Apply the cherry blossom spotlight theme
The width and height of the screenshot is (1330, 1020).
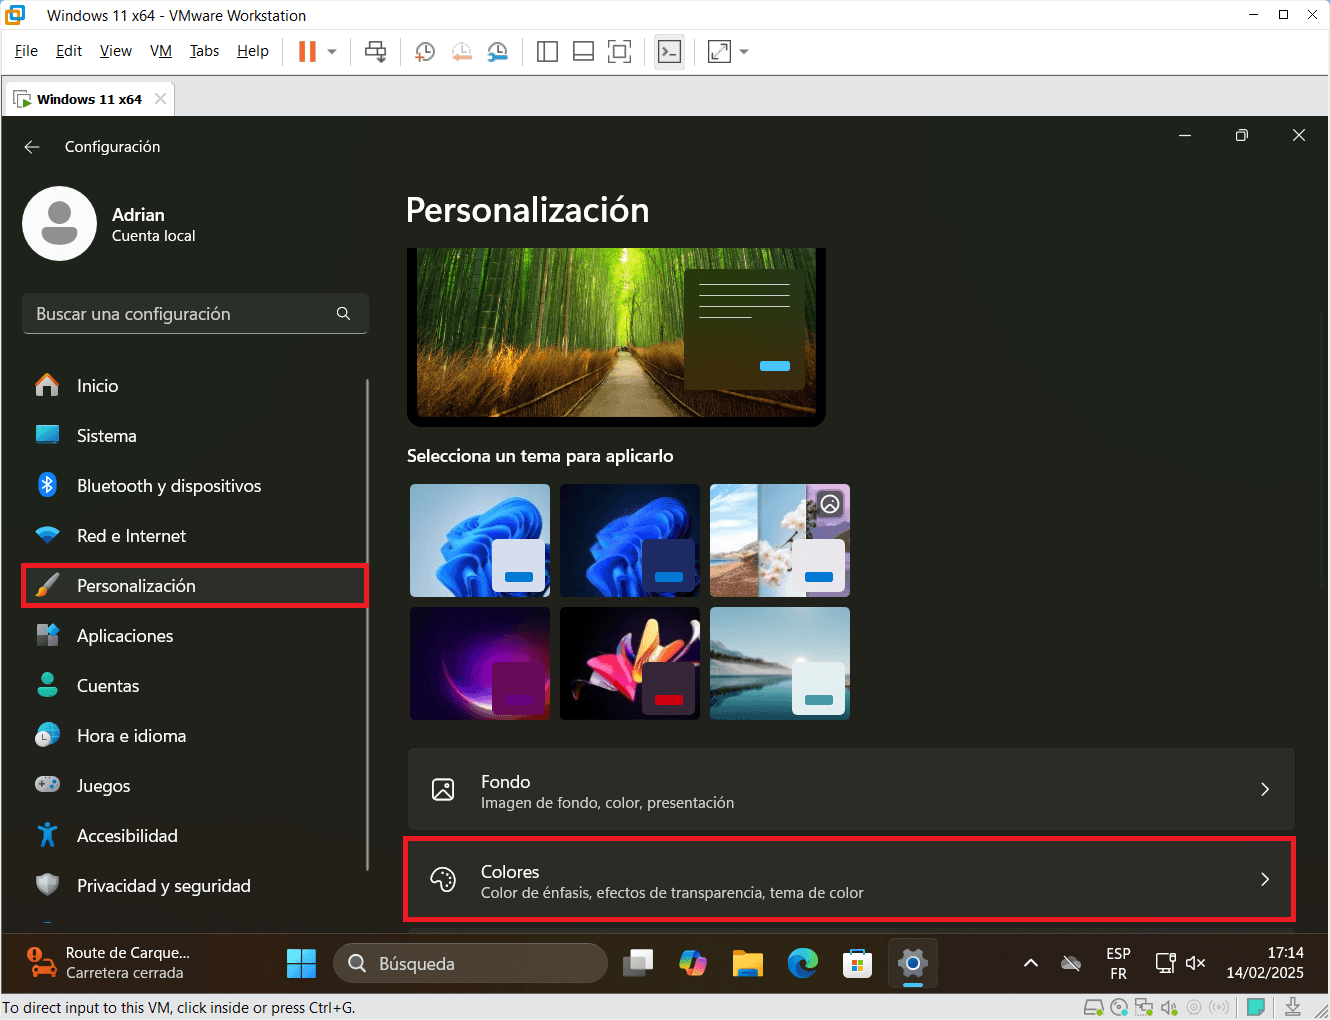(x=780, y=541)
